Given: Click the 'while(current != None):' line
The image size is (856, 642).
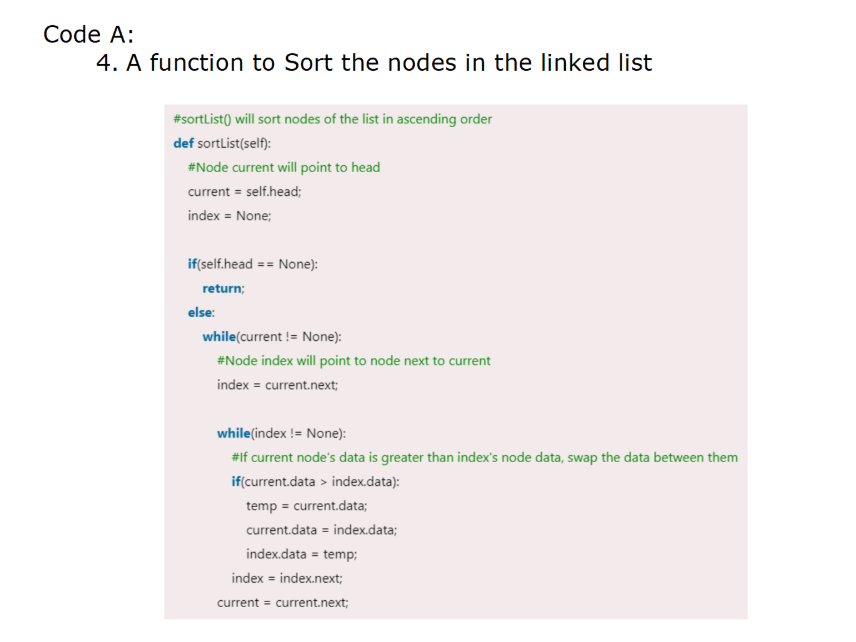Looking at the screenshot, I should tap(272, 337).
